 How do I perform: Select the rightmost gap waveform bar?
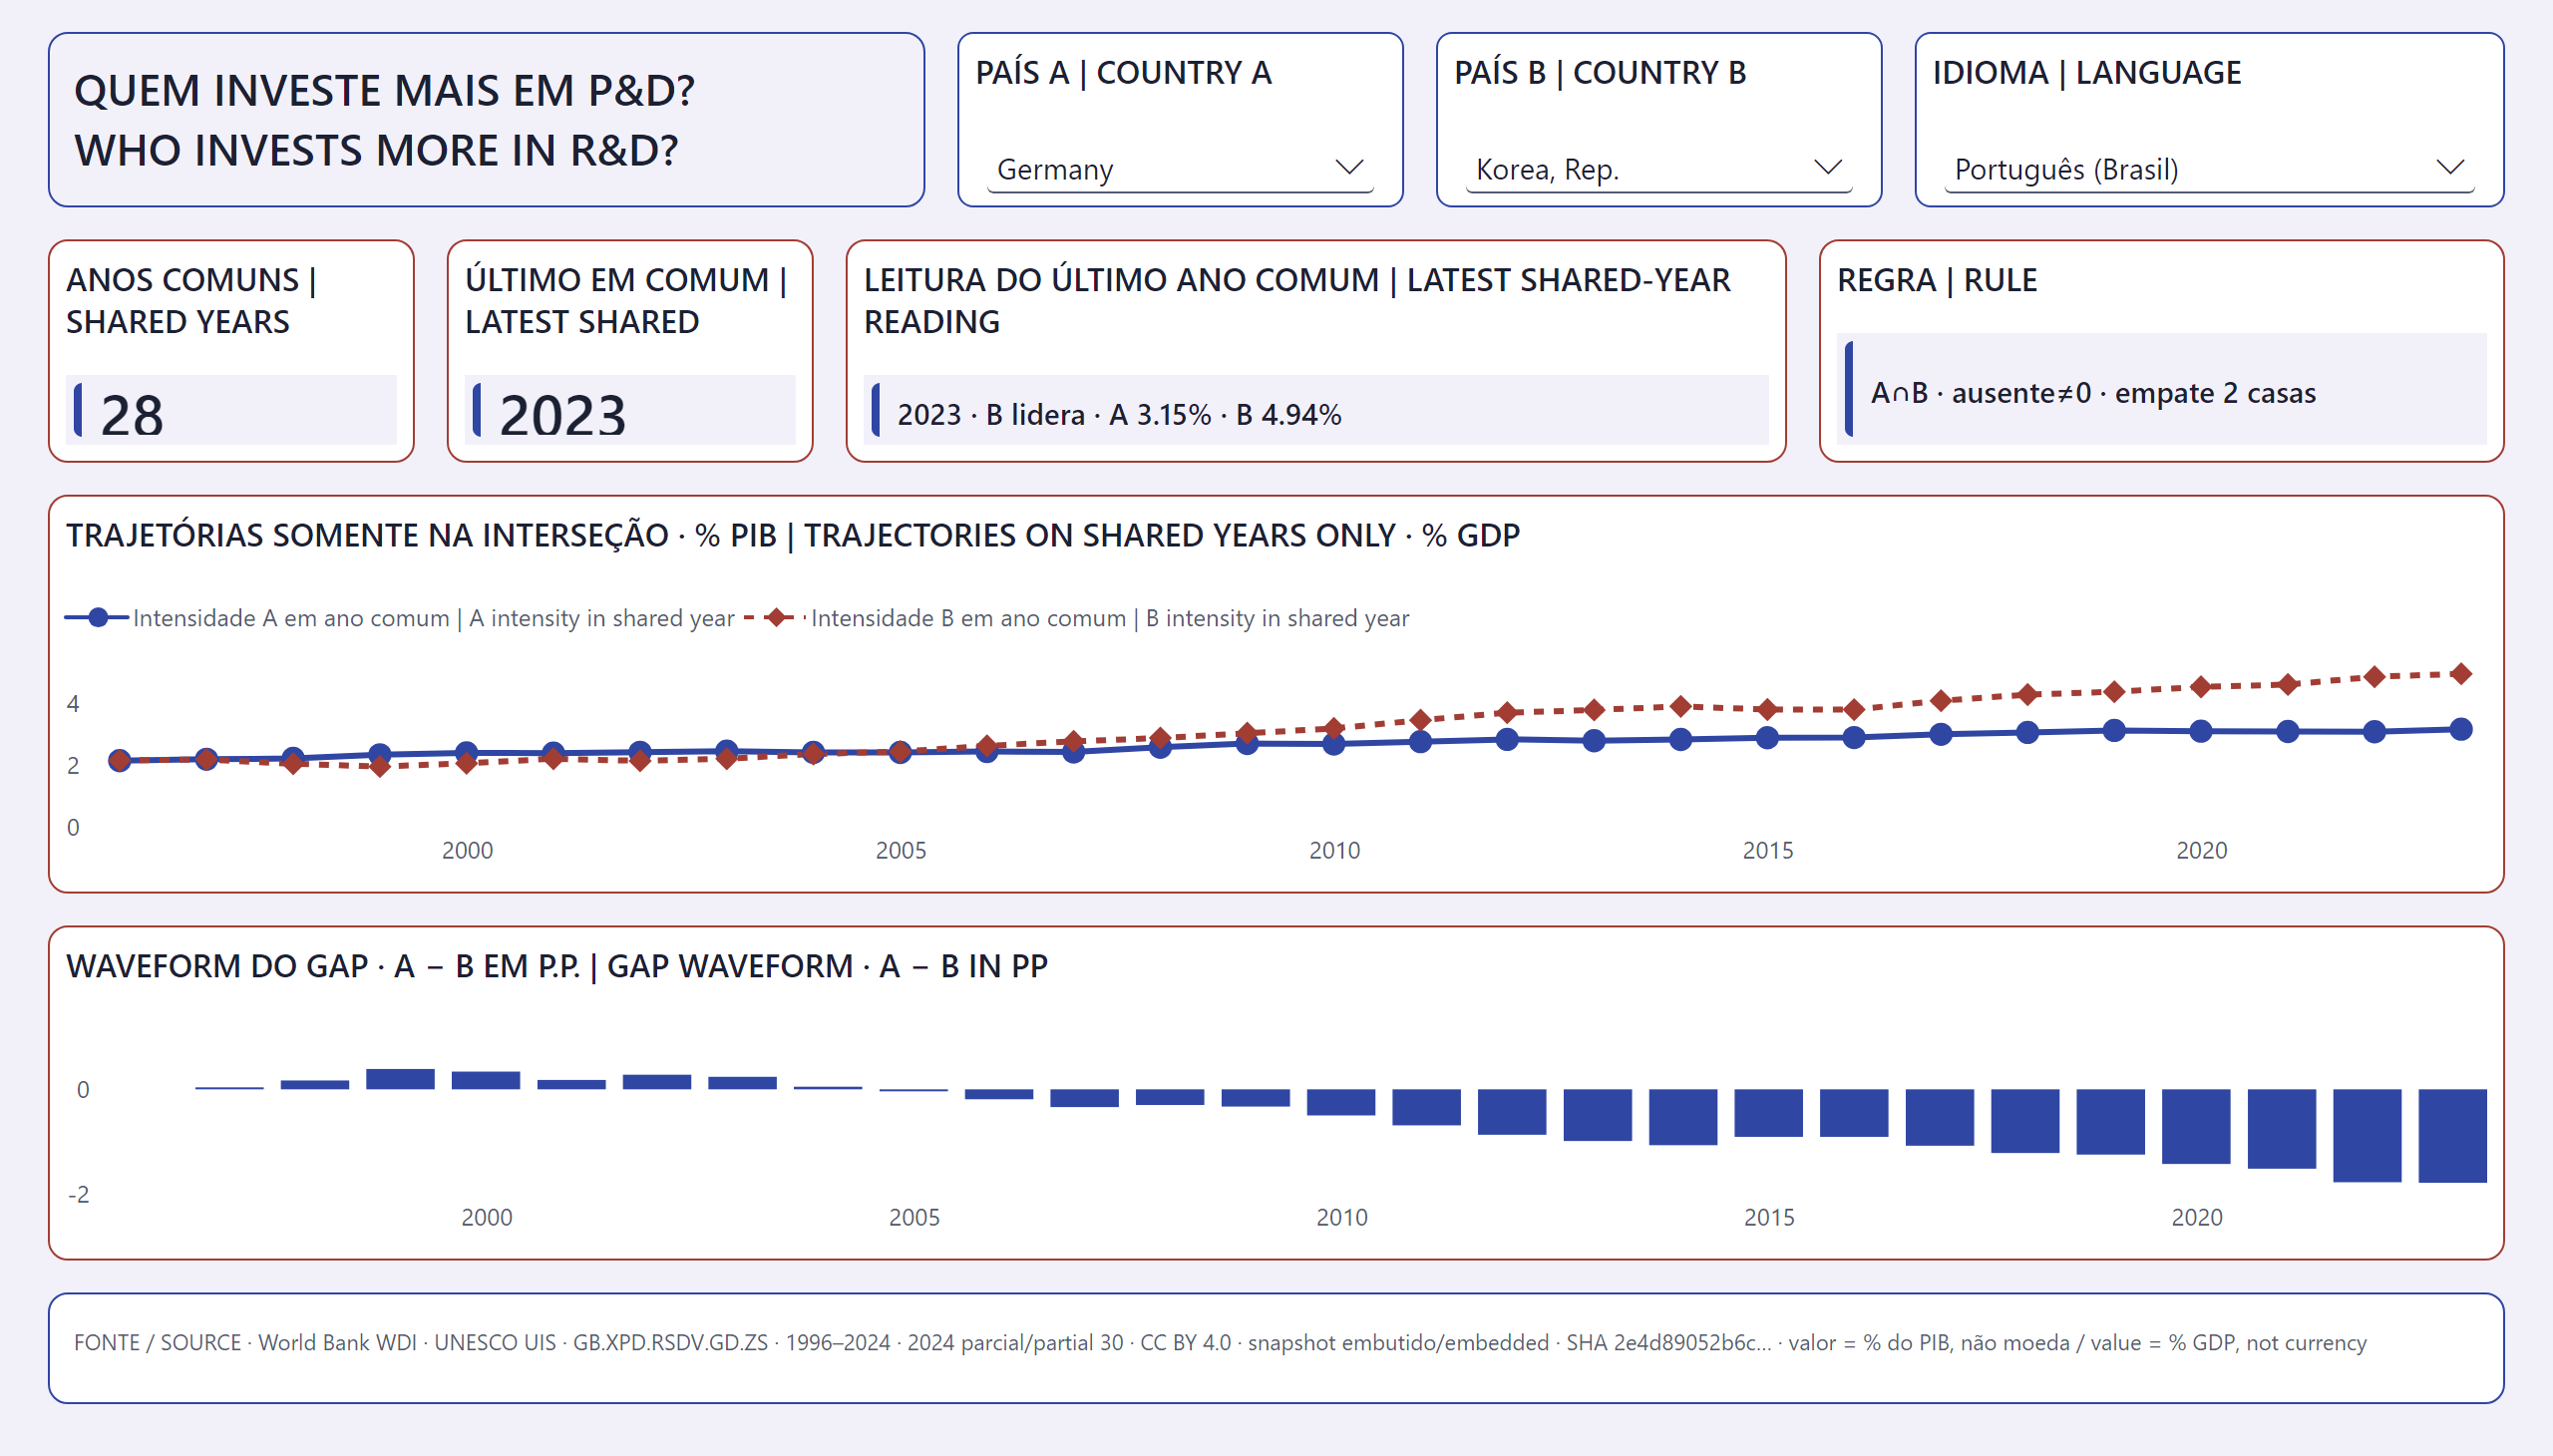2452,1136
